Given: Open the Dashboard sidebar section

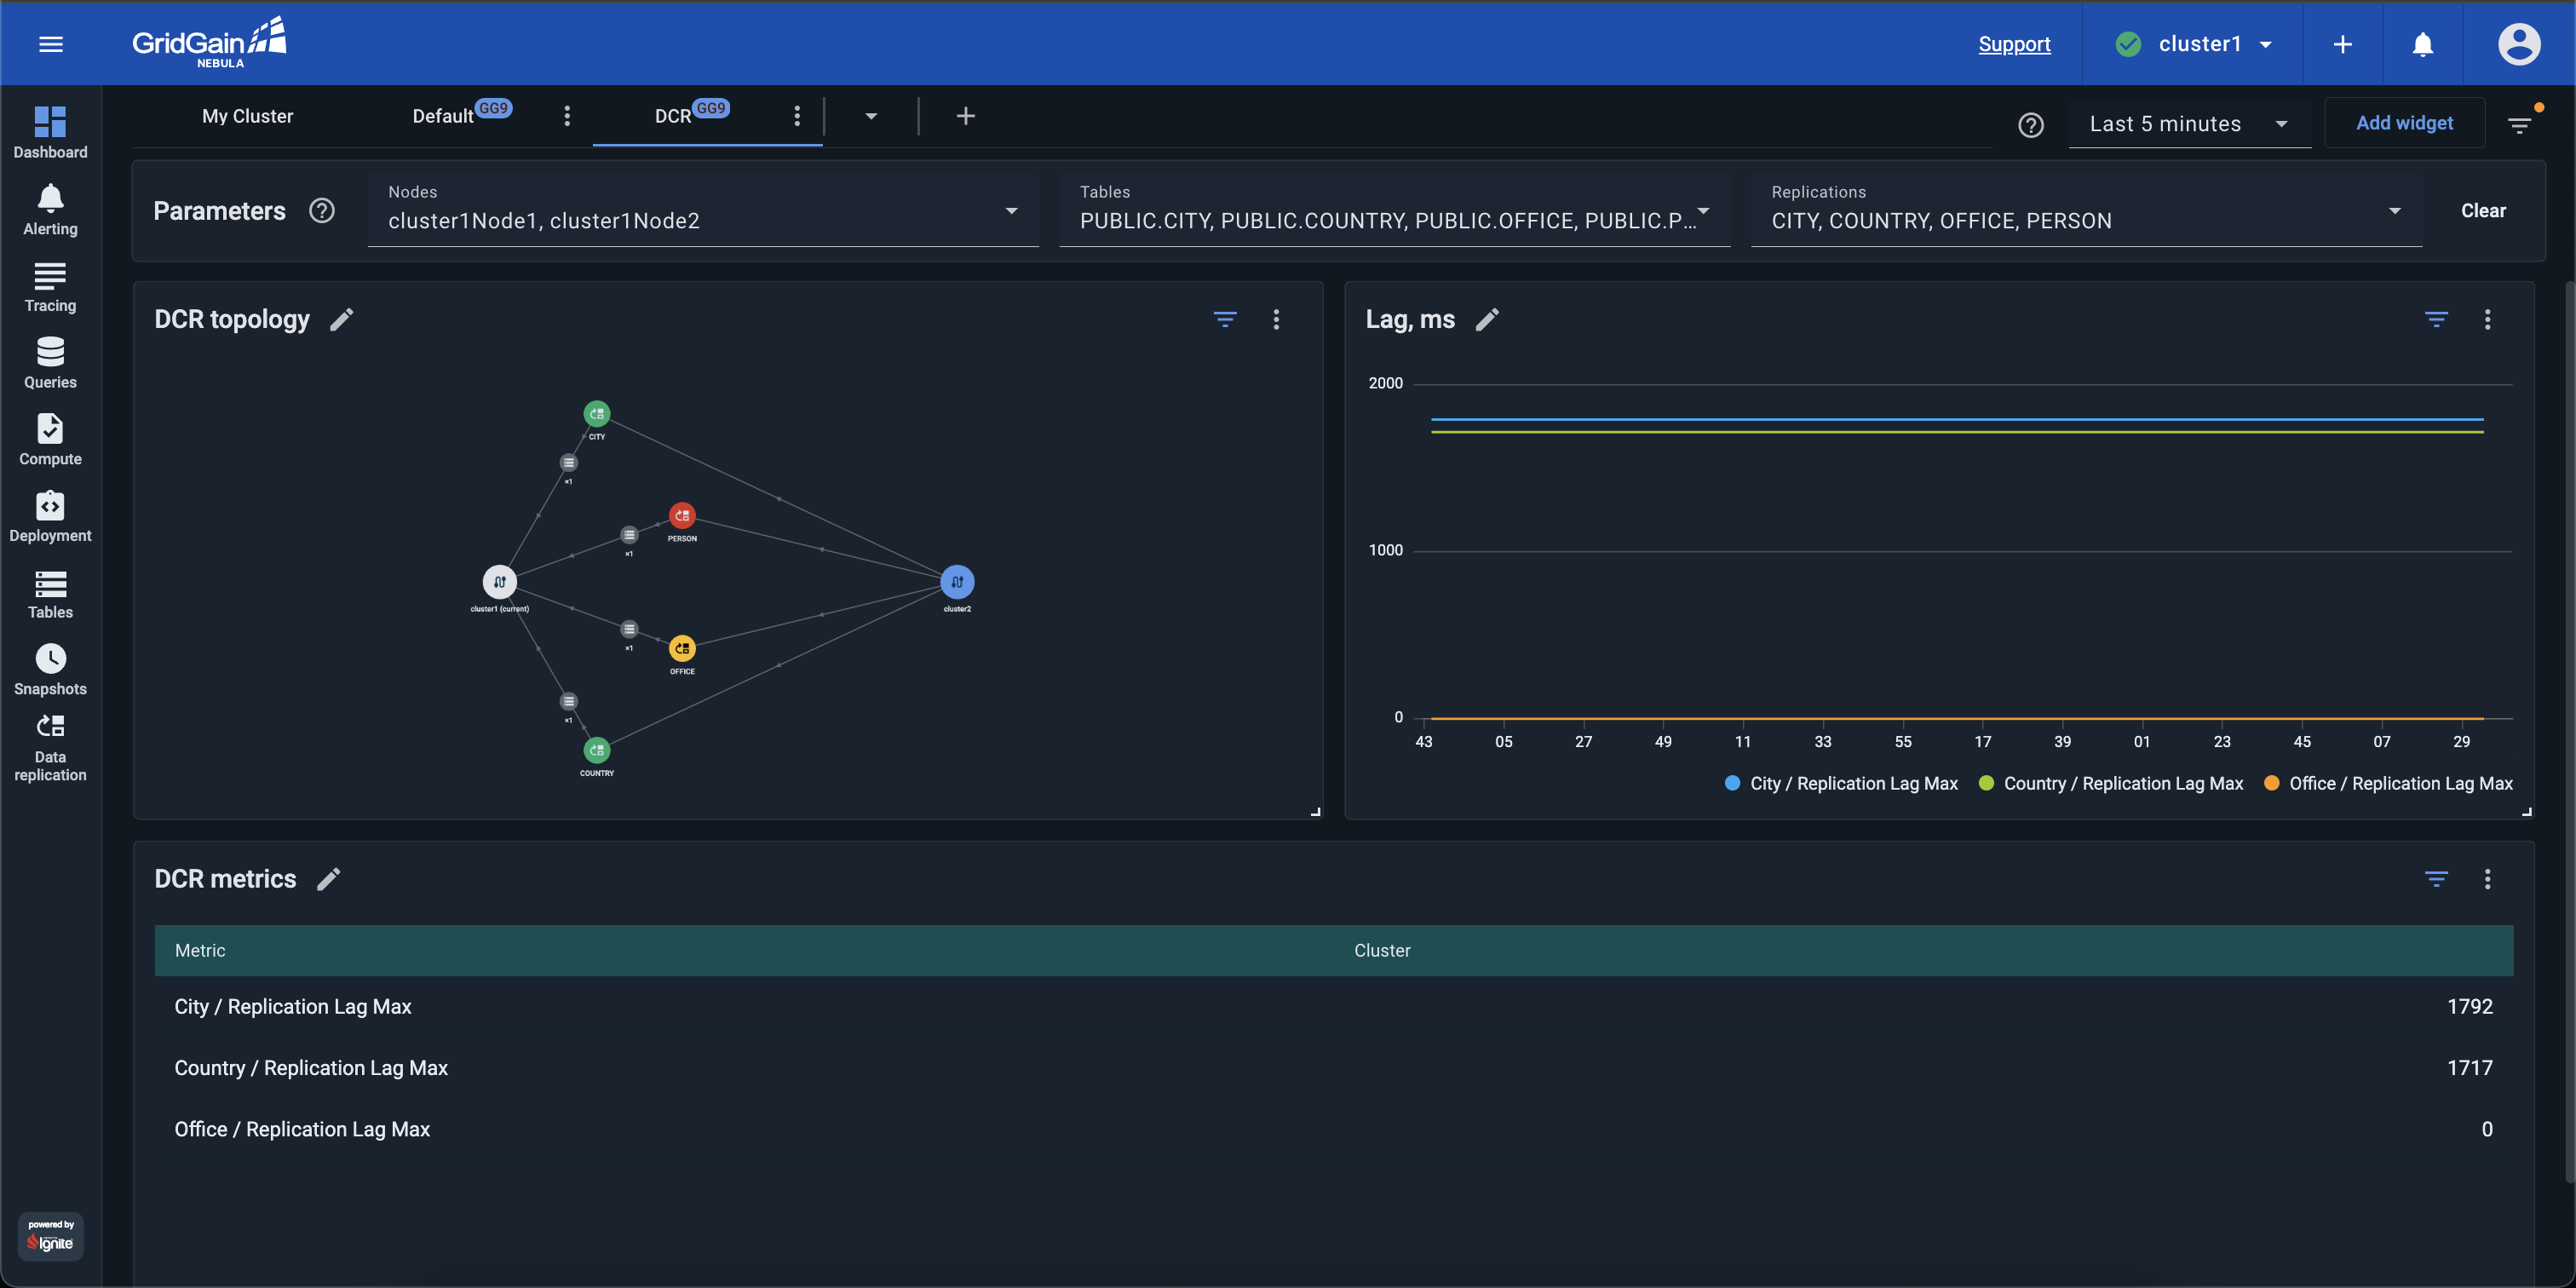Looking at the screenshot, I should click(50, 133).
